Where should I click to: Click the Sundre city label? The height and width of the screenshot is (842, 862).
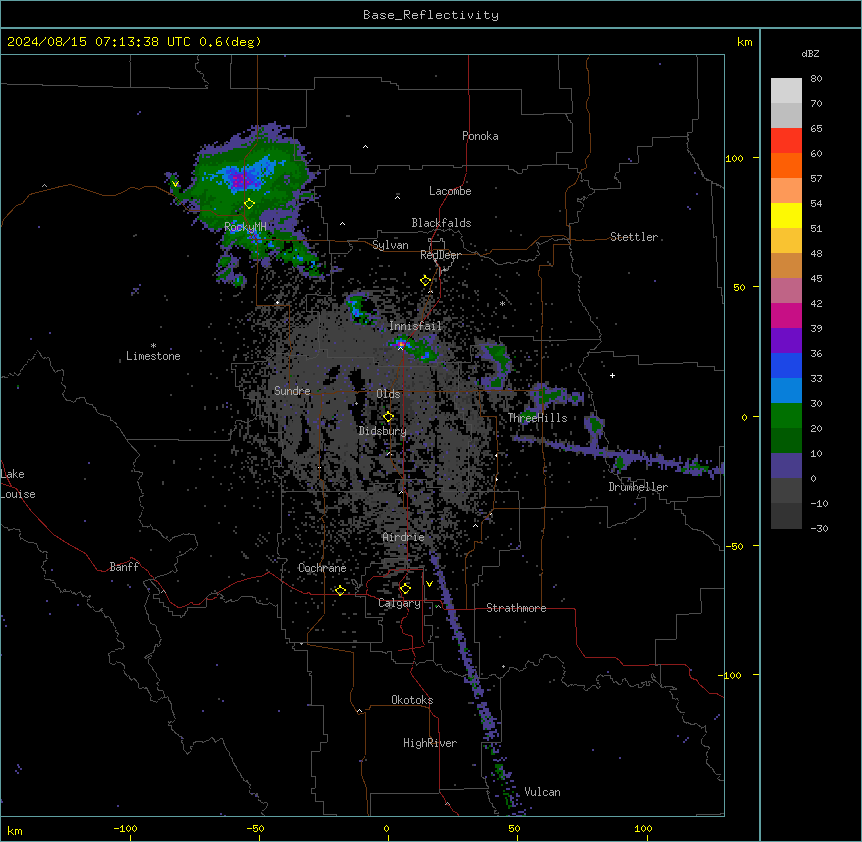tap(292, 391)
